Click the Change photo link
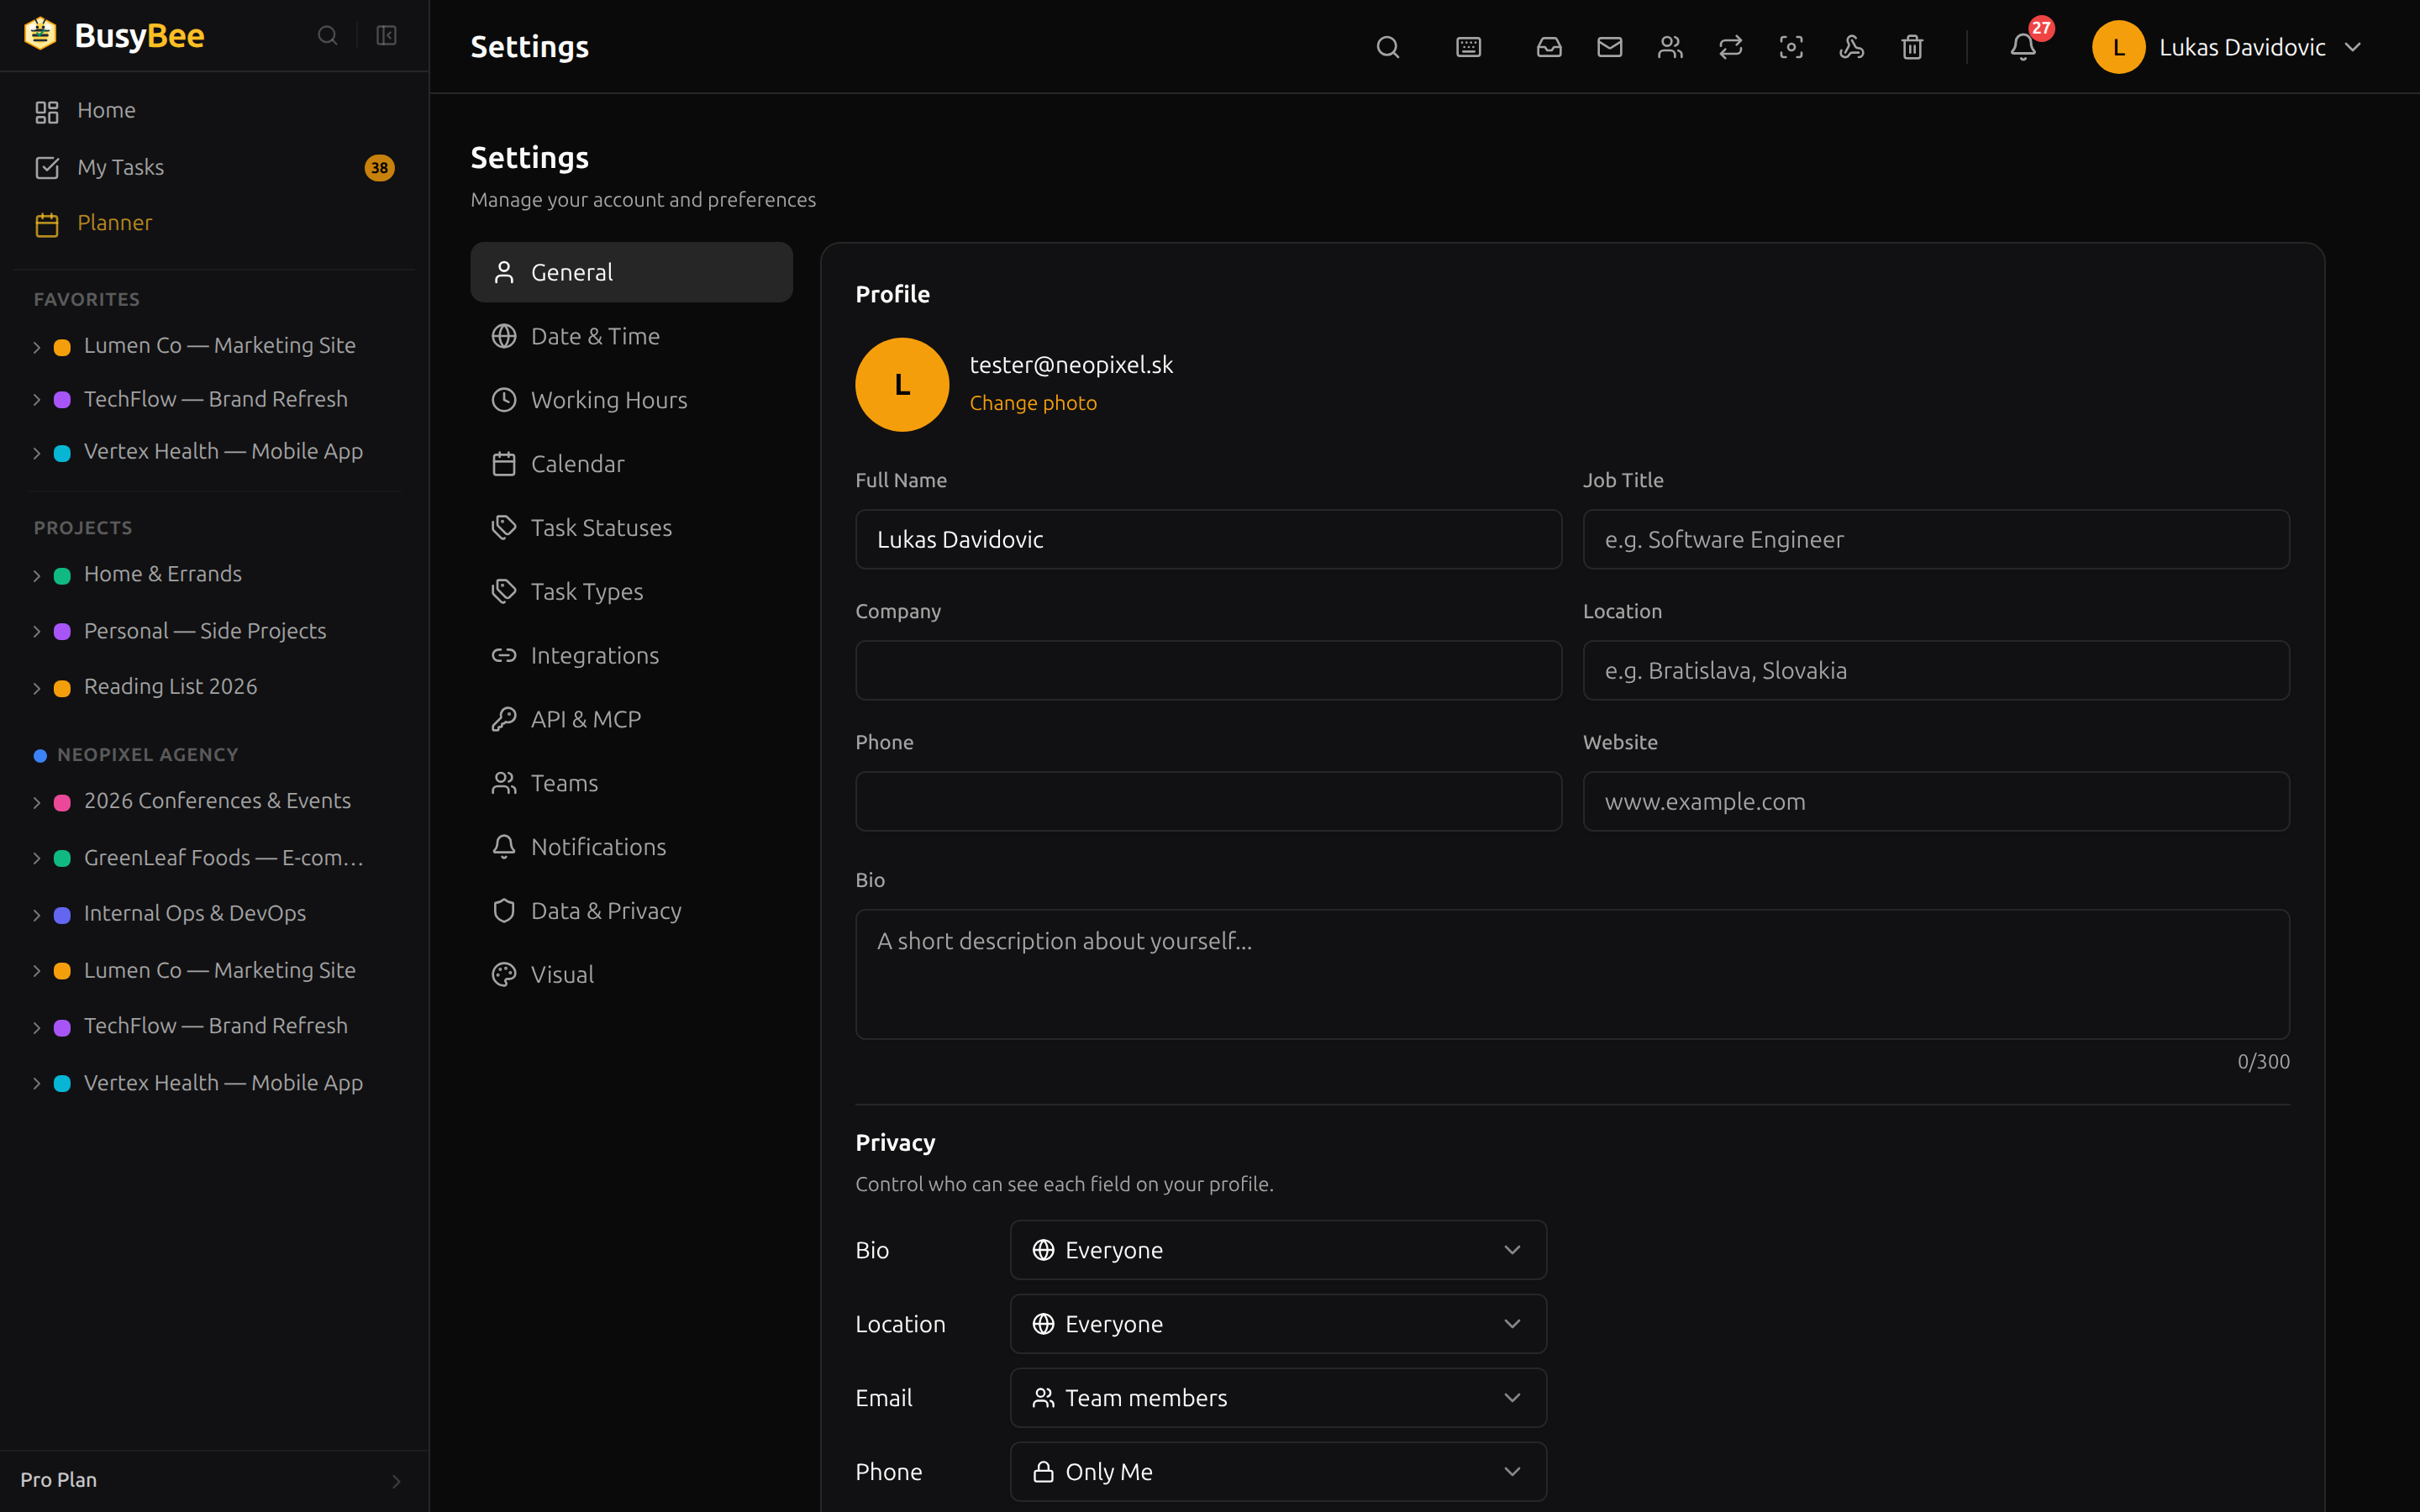Viewport: 2420px width, 1512px height. (1033, 403)
